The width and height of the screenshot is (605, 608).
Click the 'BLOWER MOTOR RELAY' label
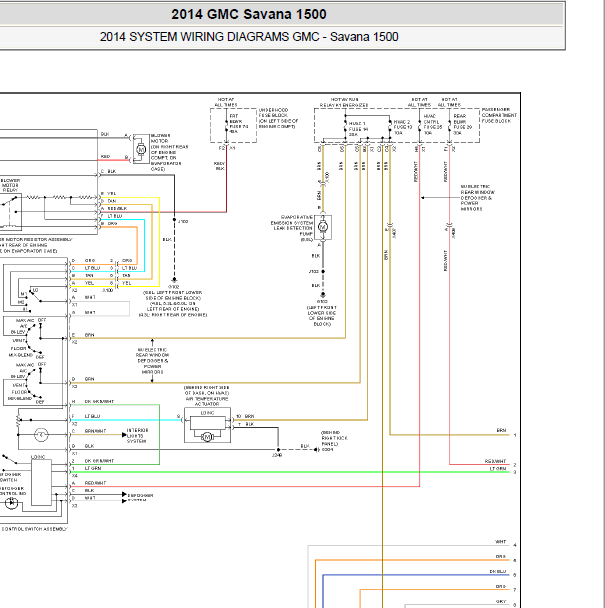[x=10, y=185]
